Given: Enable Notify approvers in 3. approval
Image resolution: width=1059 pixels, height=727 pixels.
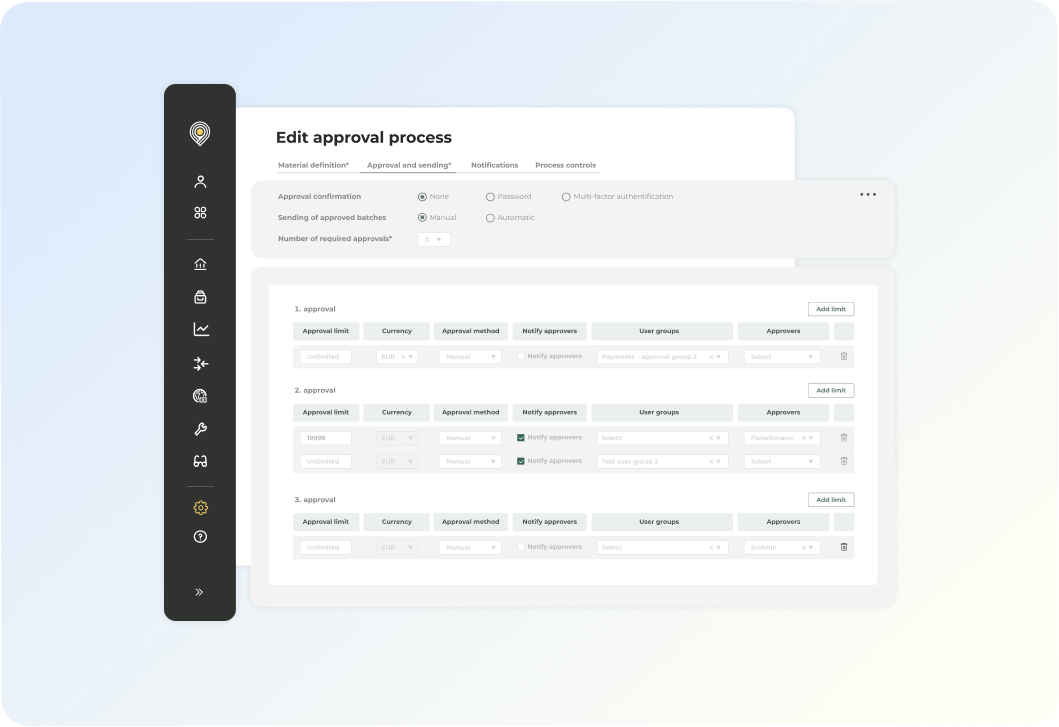Looking at the screenshot, I should (521, 547).
